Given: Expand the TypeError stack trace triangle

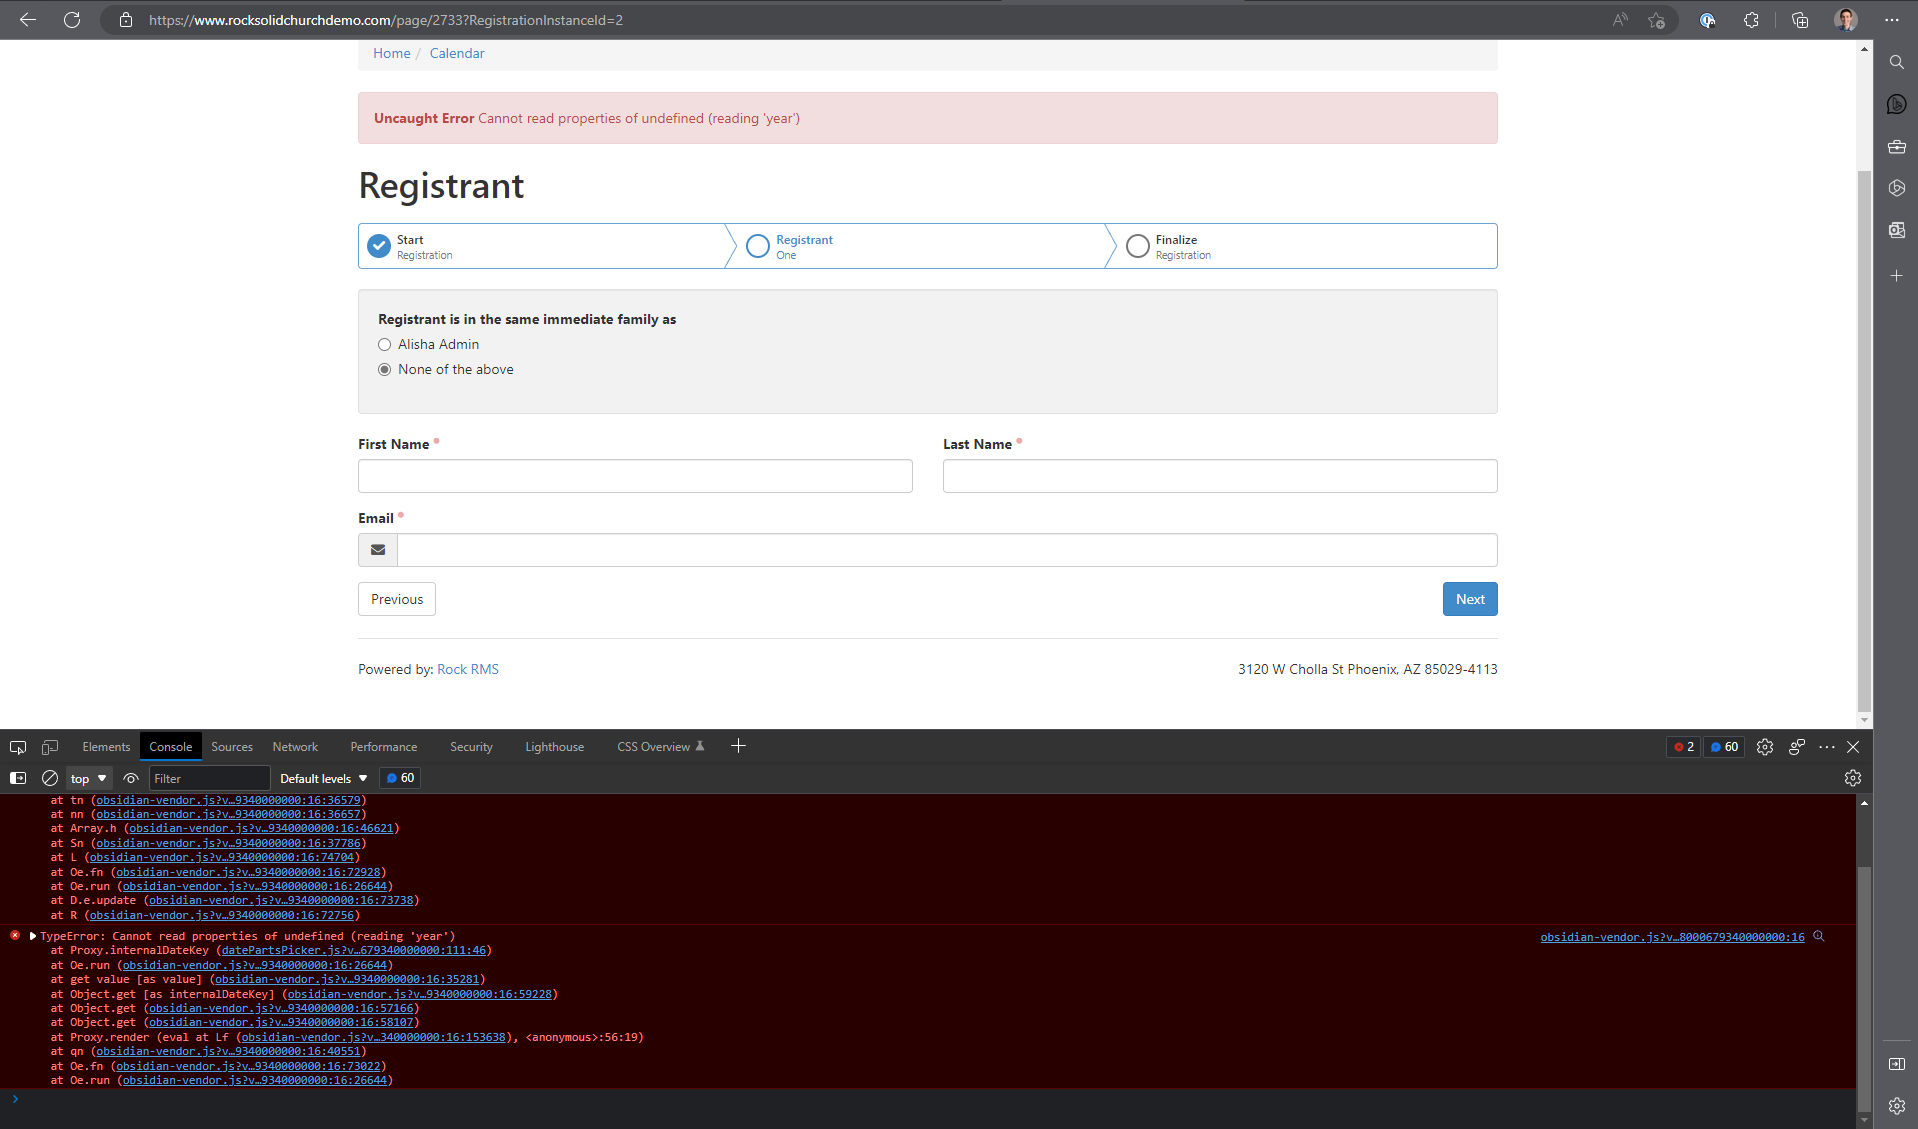Looking at the screenshot, I should tap(33, 937).
